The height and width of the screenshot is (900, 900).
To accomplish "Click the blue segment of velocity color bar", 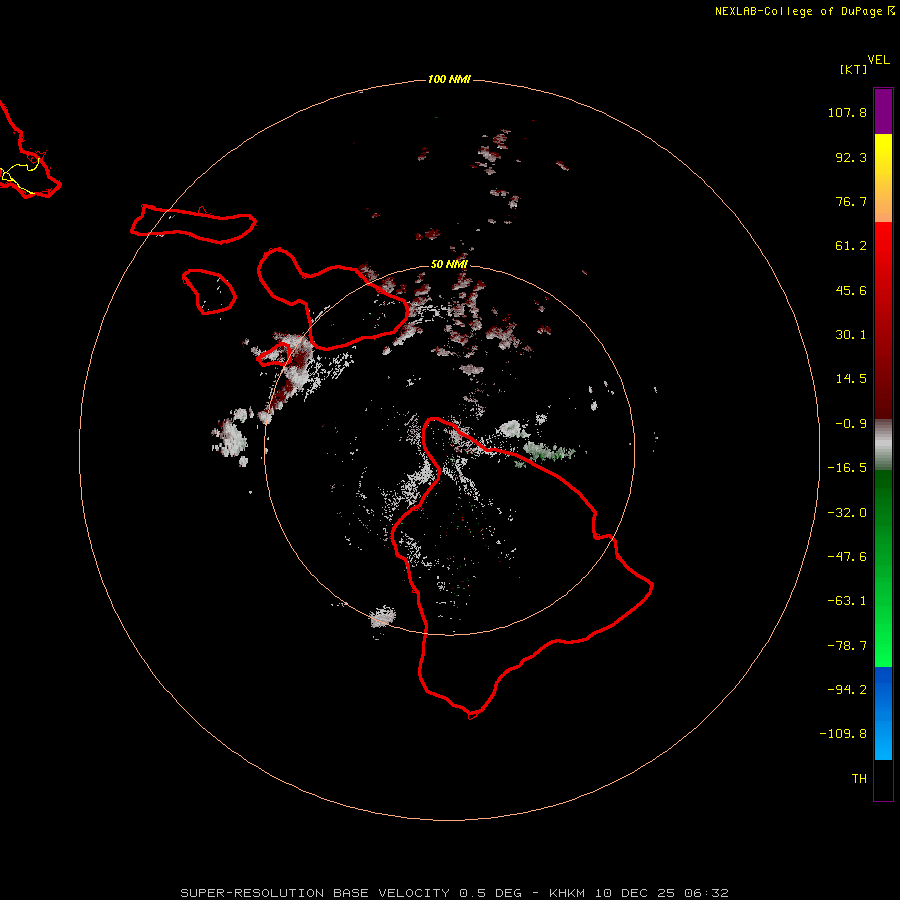I will click(883, 713).
